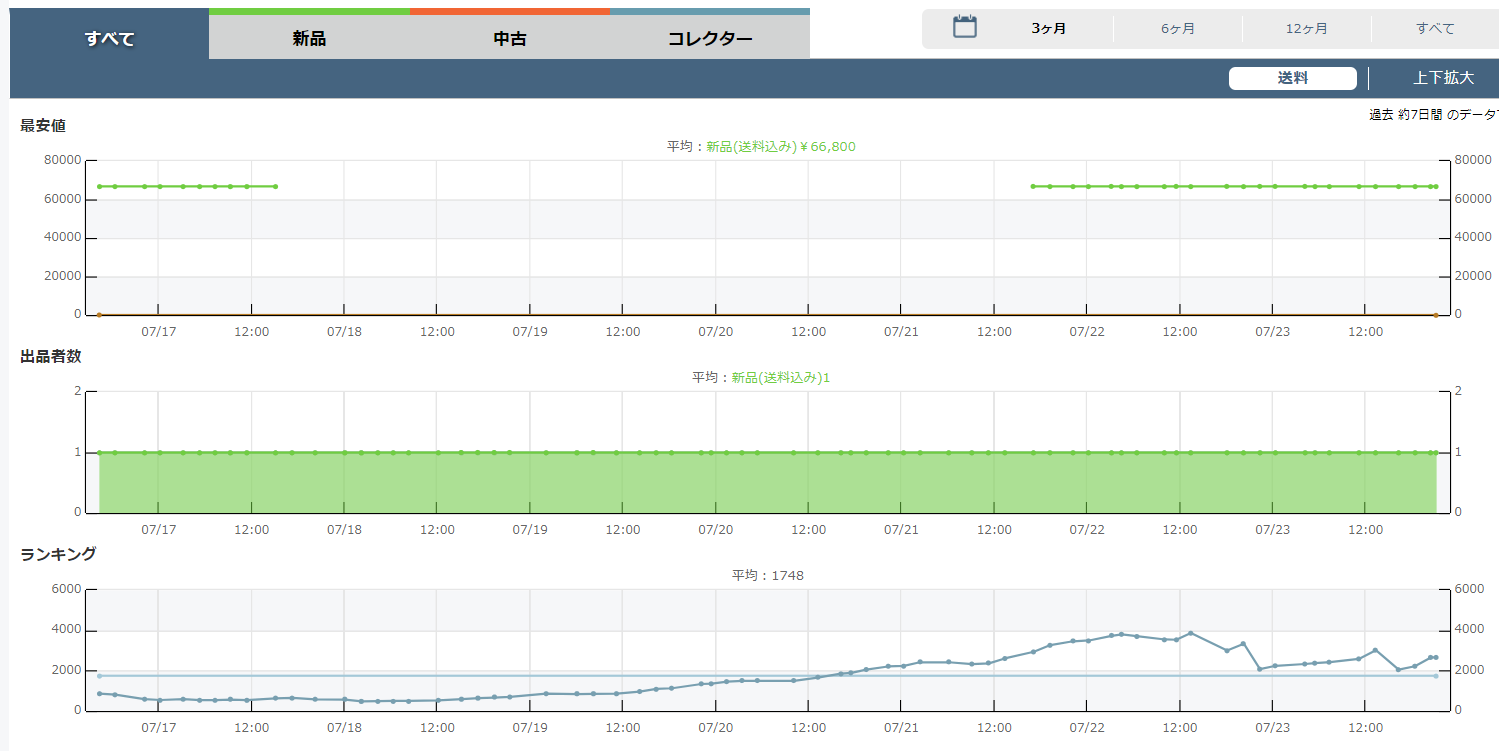Open the コレクター tab
The image size is (1499, 751).
pyautogui.click(x=709, y=39)
